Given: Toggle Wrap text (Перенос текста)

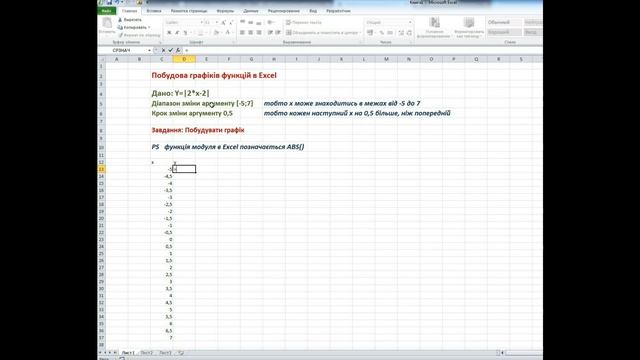Looking at the screenshot, I should coord(304,22).
